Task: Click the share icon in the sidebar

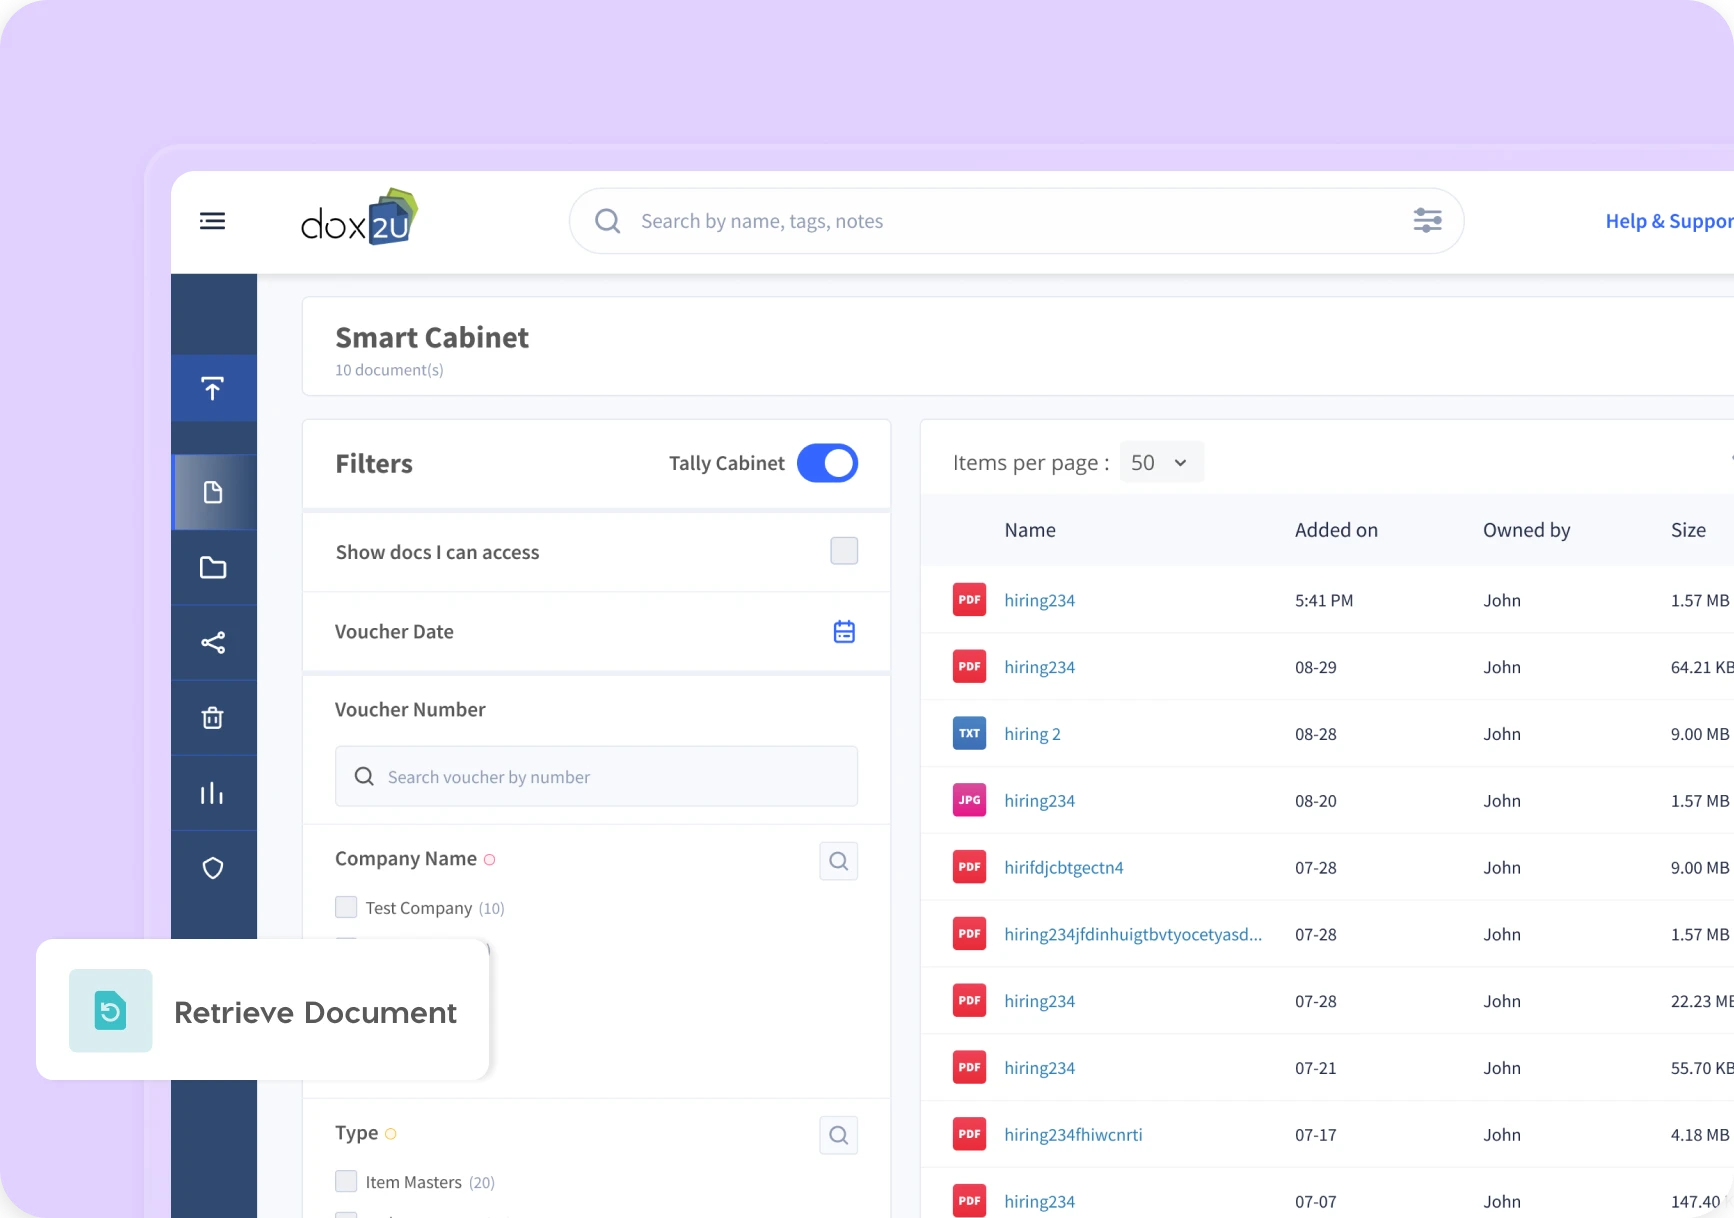Action: pyautogui.click(x=213, y=642)
